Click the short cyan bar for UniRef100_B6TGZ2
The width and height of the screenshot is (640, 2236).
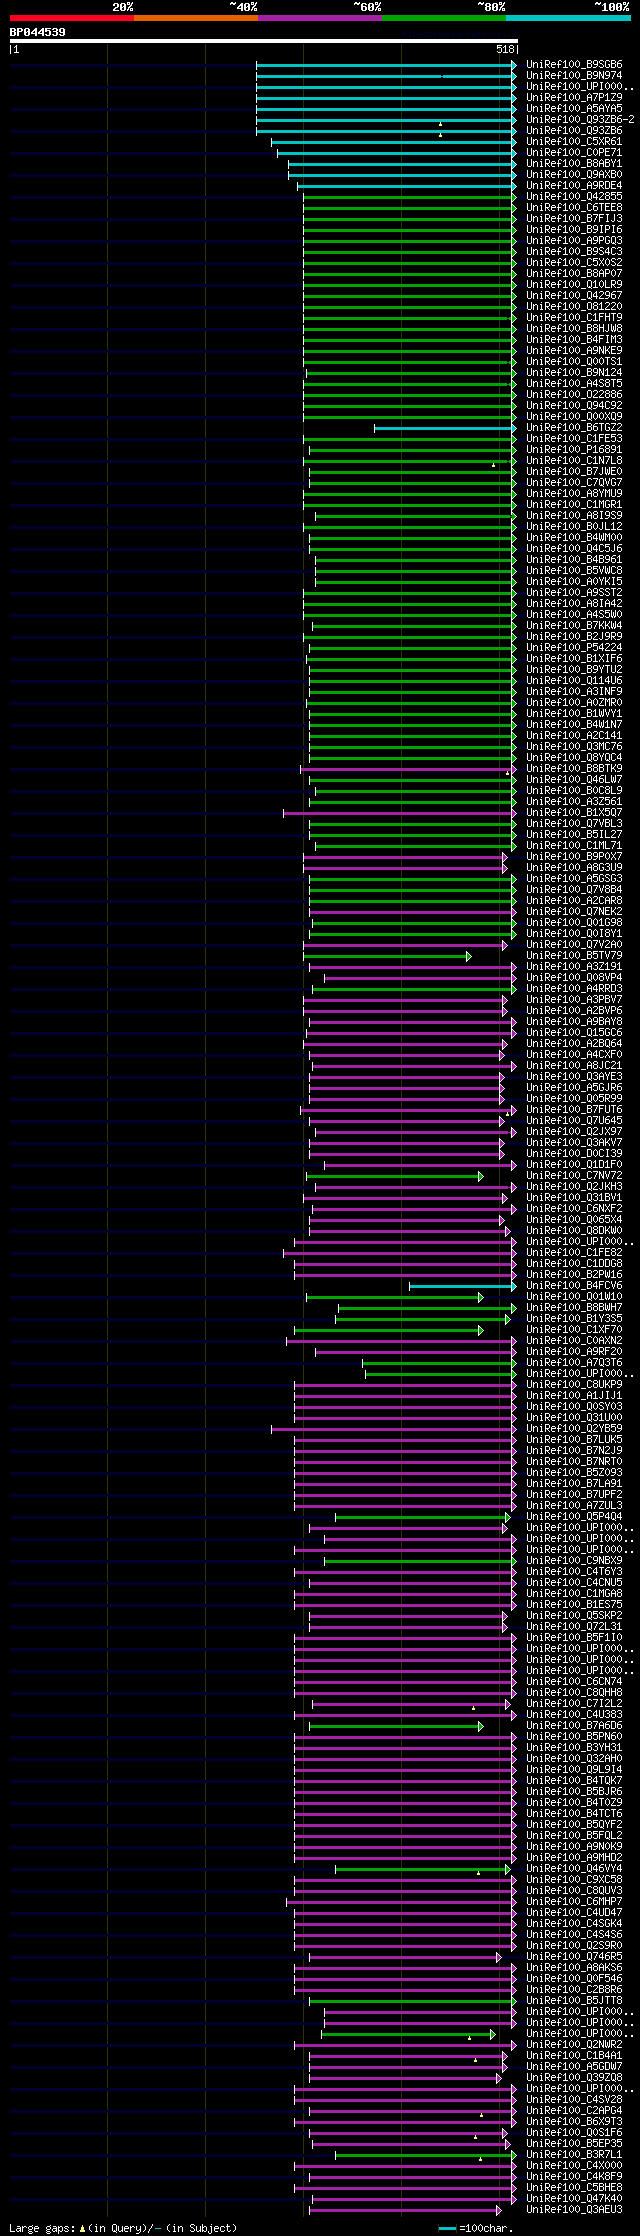click(x=445, y=428)
